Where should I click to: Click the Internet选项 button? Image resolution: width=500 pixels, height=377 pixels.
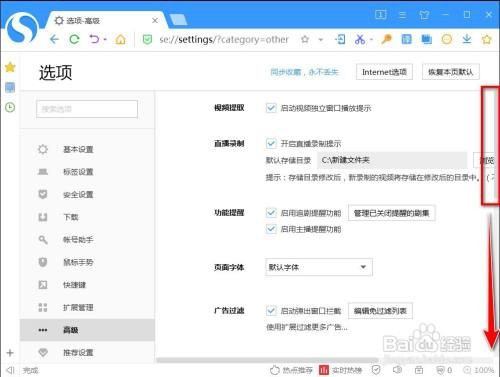(384, 72)
